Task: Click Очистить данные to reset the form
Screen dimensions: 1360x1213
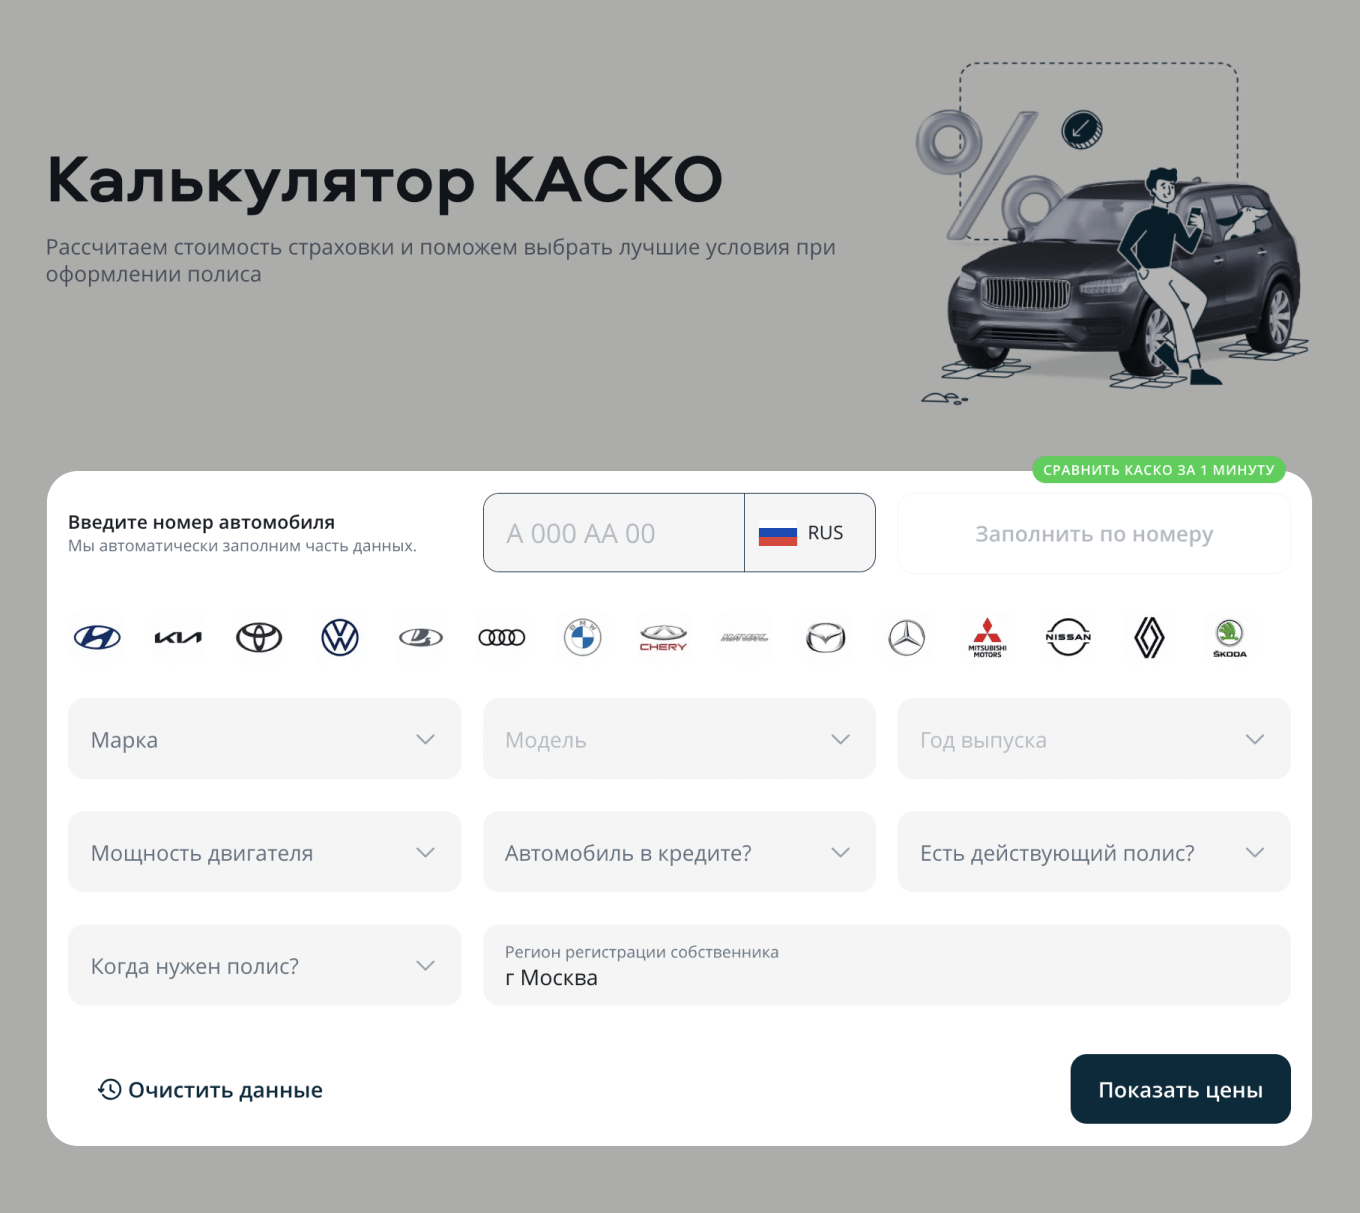Action: tap(210, 1089)
